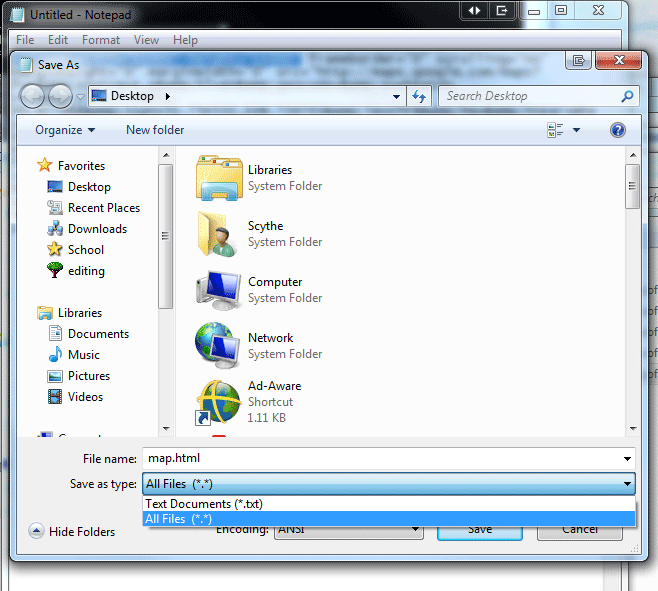Click the search magnifier icon

click(627, 96)
